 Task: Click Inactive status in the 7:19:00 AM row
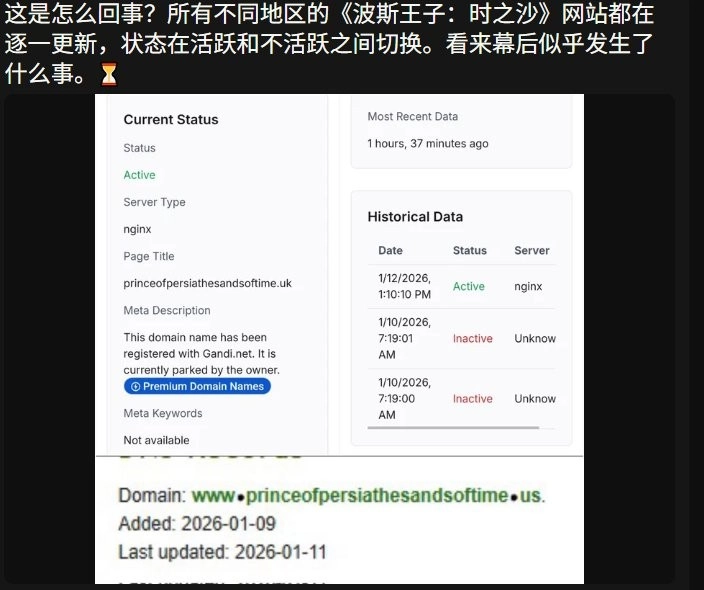(x=472, y=399)
